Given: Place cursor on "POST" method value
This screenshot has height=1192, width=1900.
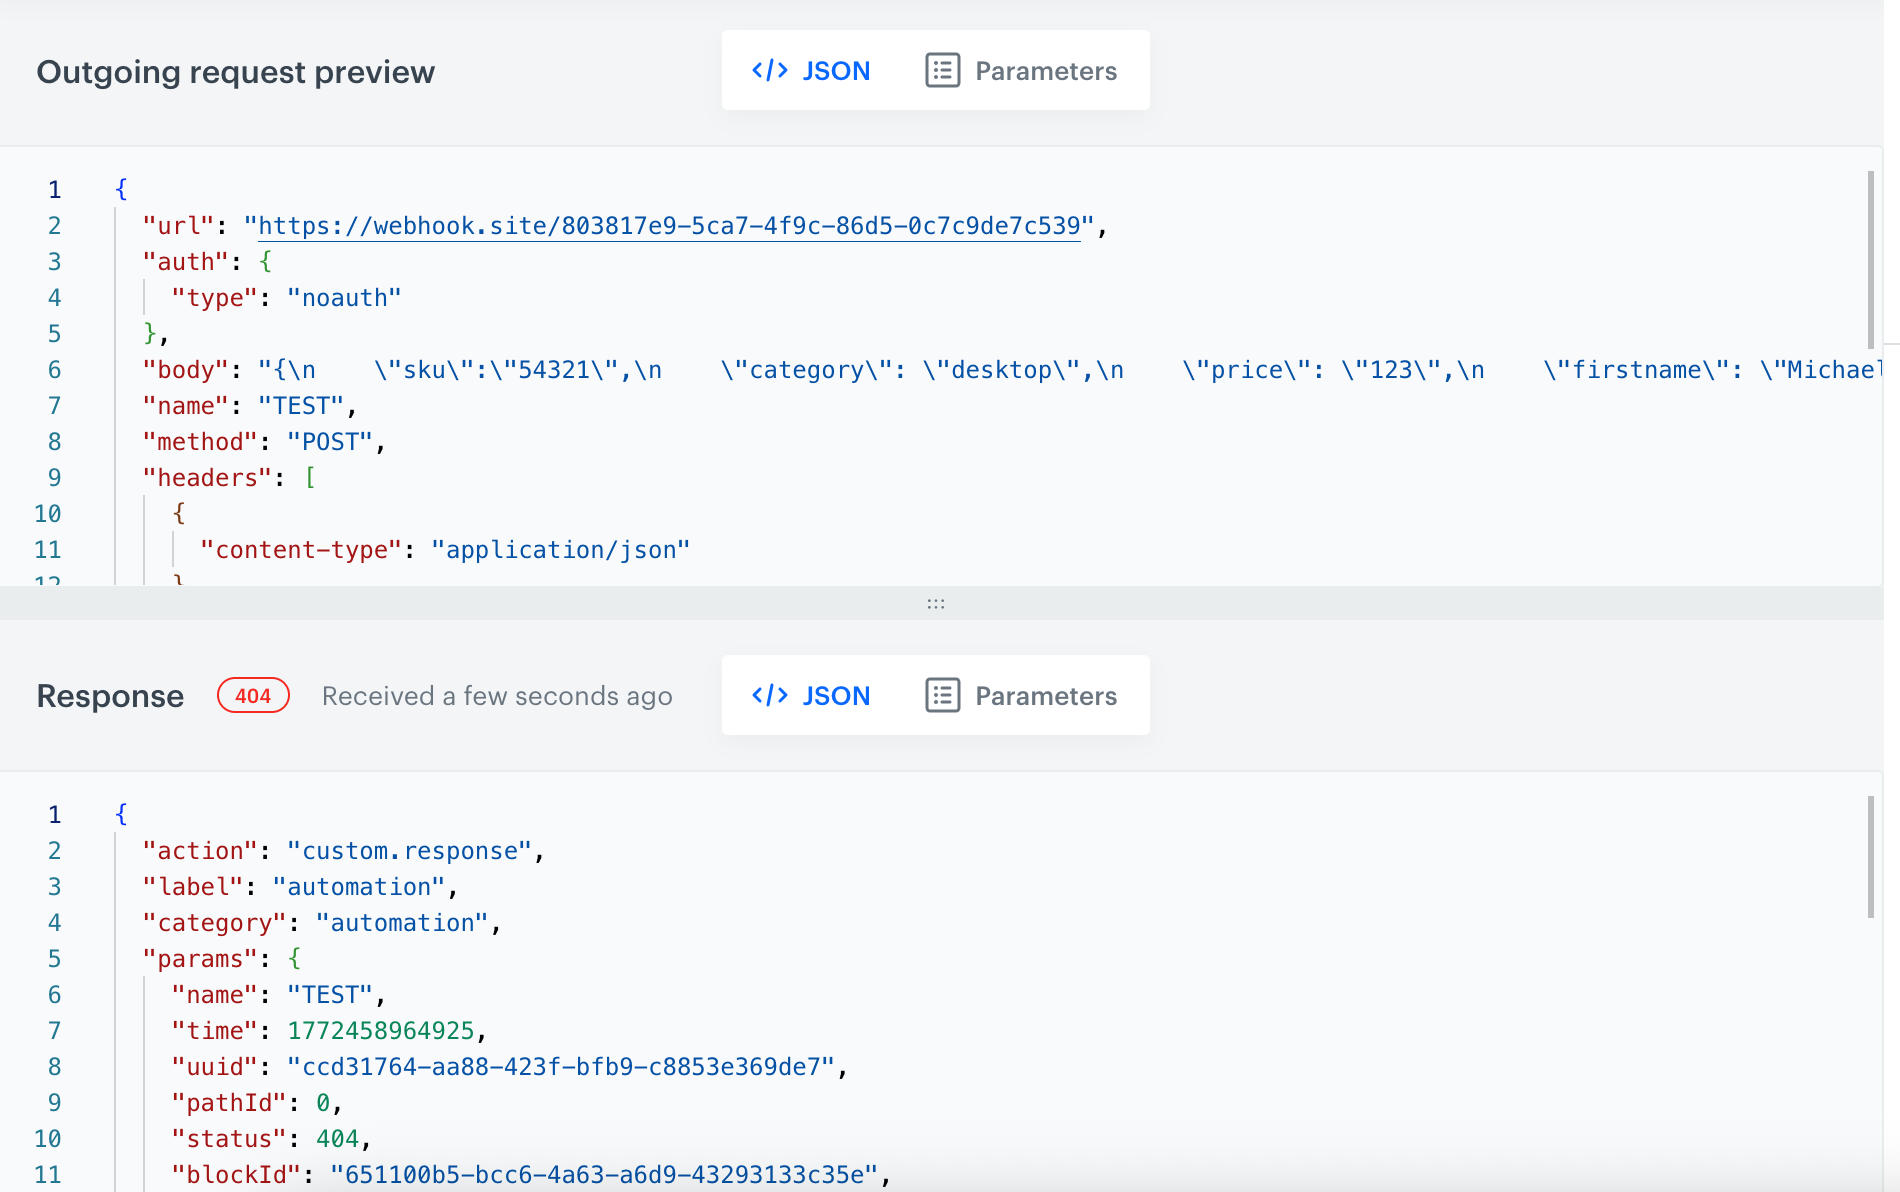Looking at the screenshot, I should 330,442.
